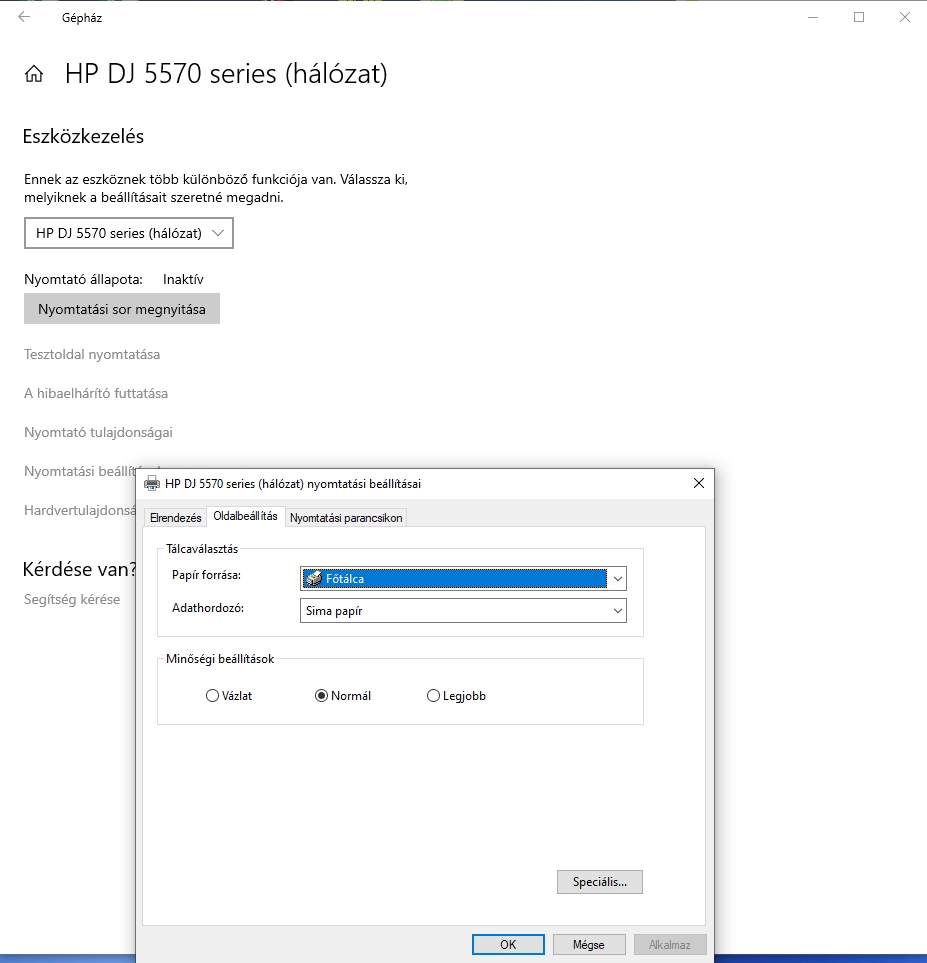
Task: Click the Főtálca tray icon in dropdown
Action: pos(314,579)
